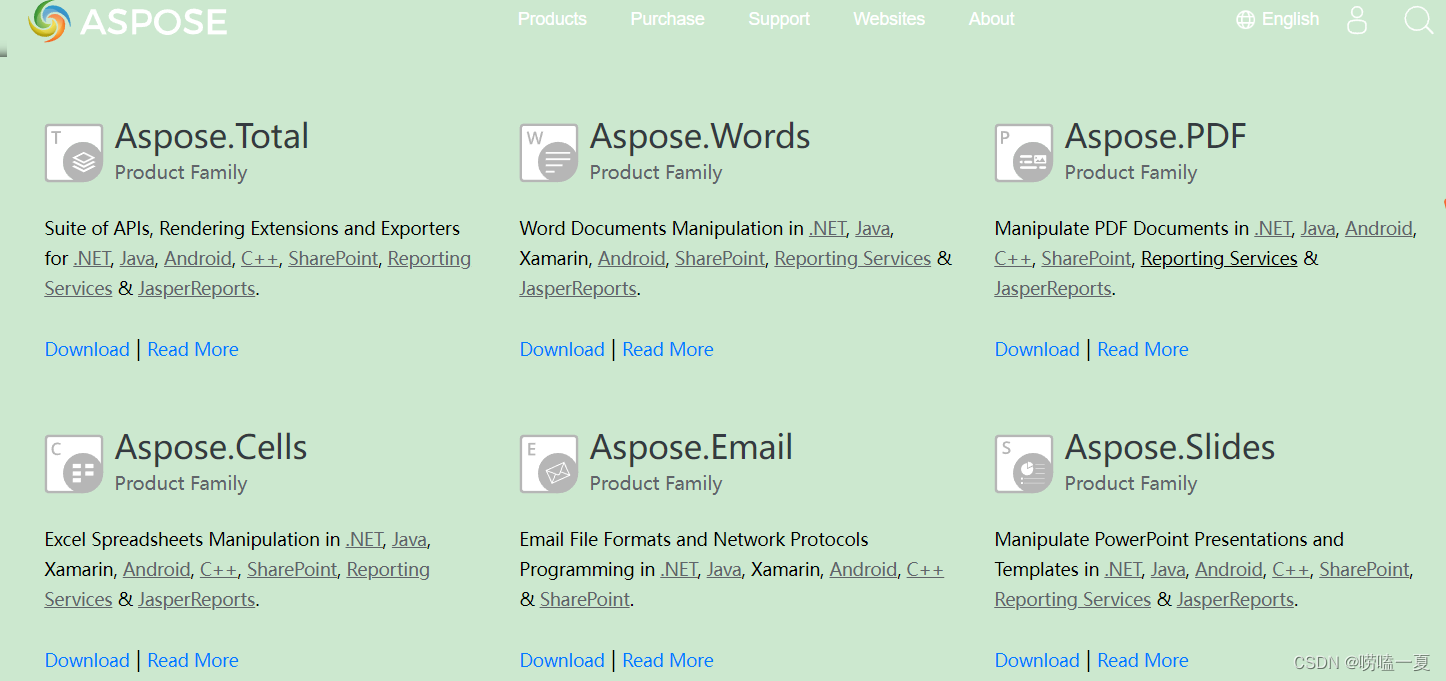Click the globe language icon
This screenshot has width=1446, height=681.
(1245, 20)
